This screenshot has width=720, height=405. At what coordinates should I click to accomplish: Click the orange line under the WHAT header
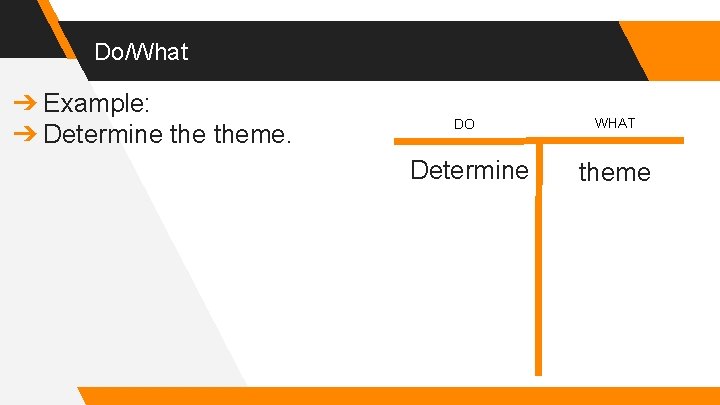point(612,141)
